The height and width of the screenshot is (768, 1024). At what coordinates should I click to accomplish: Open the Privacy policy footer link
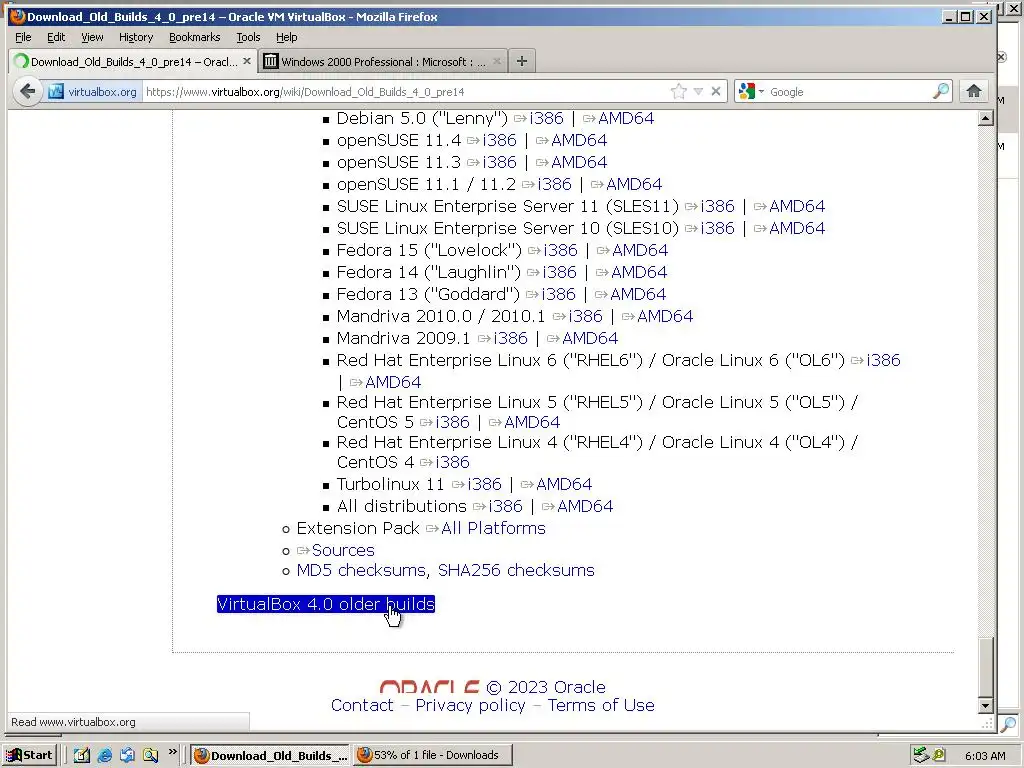point(470,705)
